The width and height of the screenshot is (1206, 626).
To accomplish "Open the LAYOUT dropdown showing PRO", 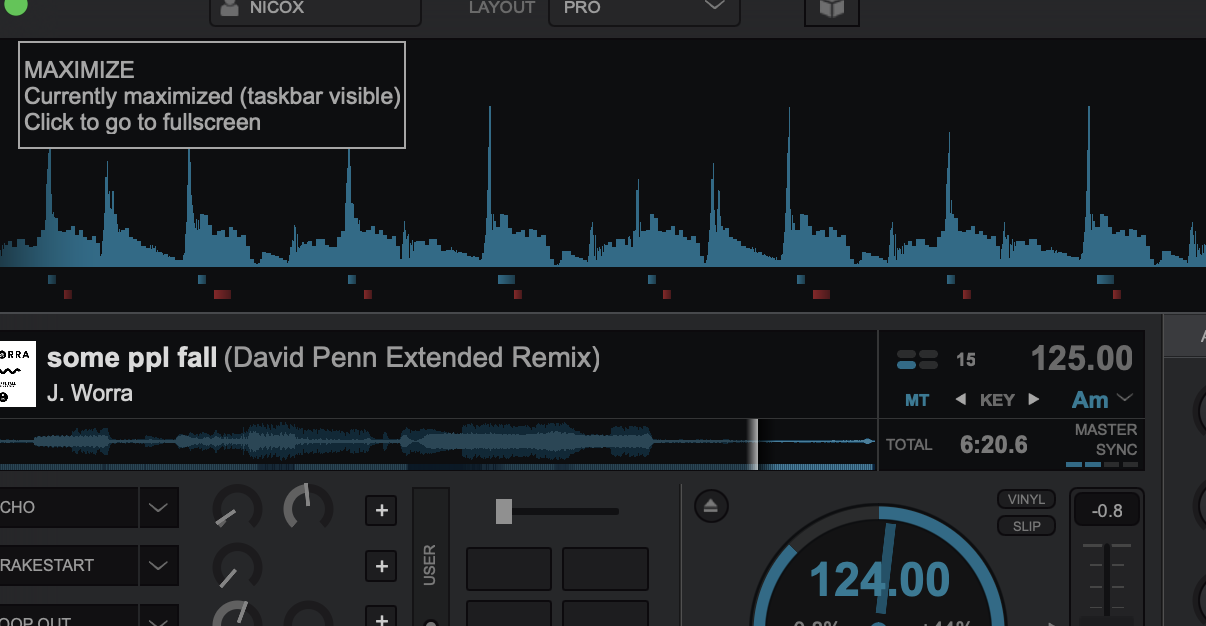I will 643,9.
